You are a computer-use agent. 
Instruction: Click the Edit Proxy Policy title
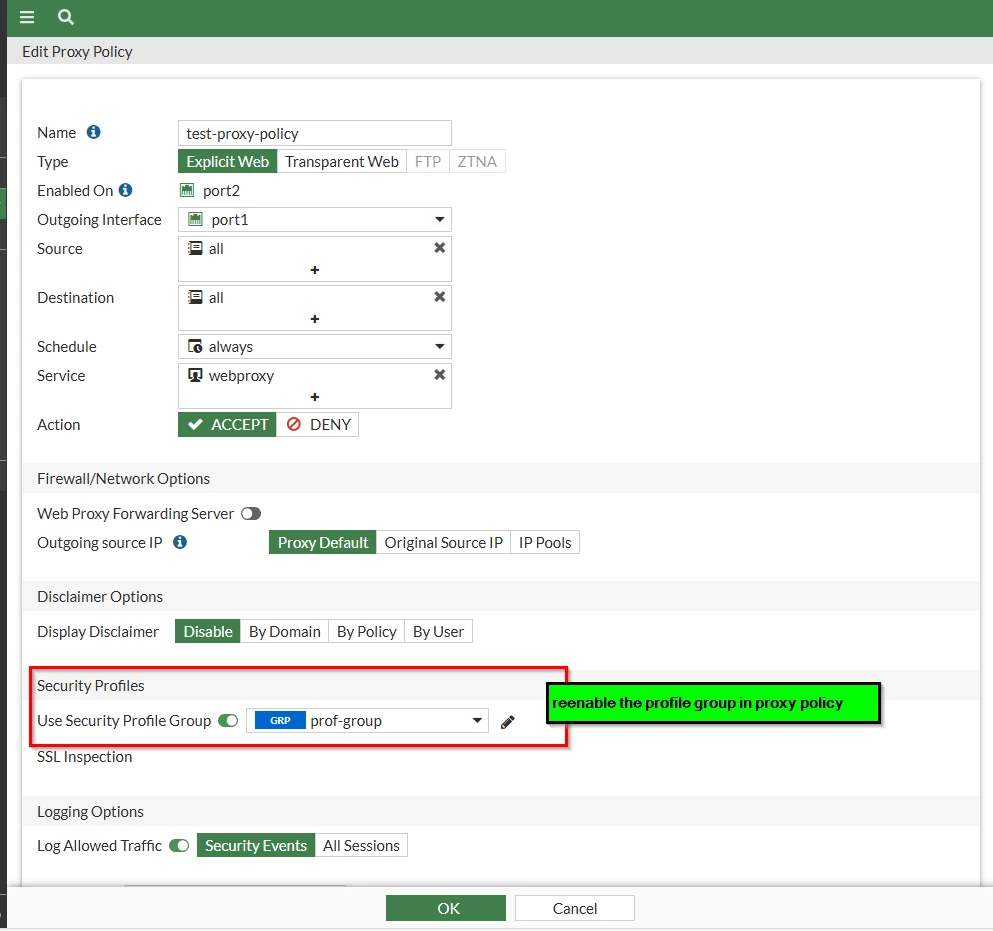[x=77, y=51]
